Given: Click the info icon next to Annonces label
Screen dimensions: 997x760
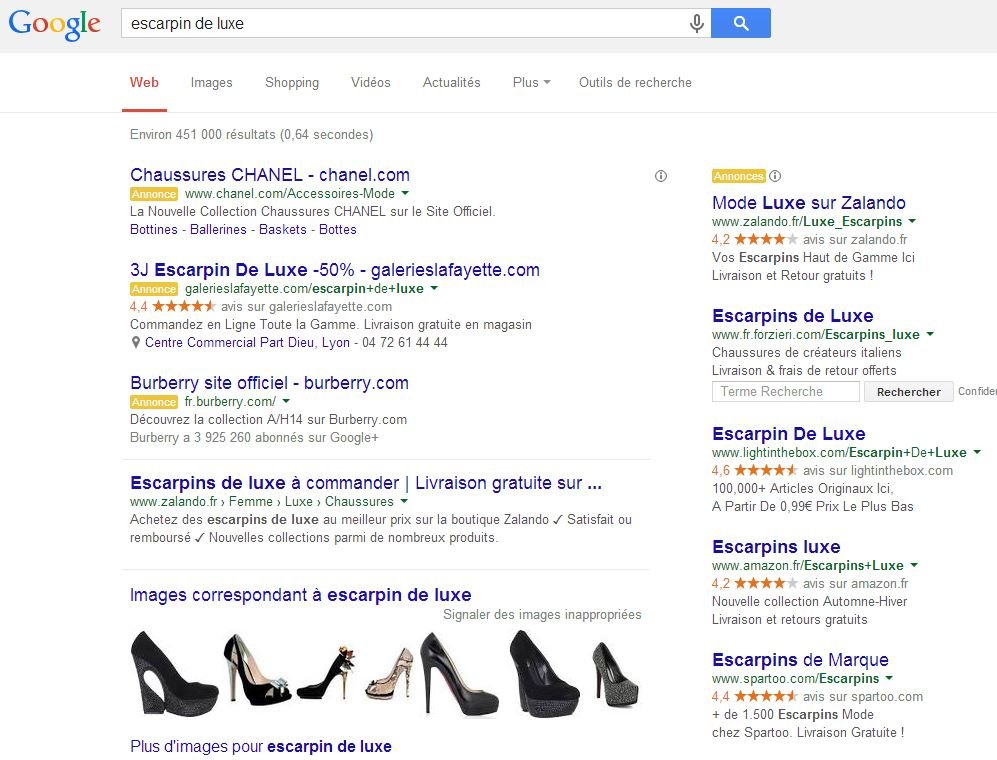Looking at the screenshot, I should tap(774, 176).
